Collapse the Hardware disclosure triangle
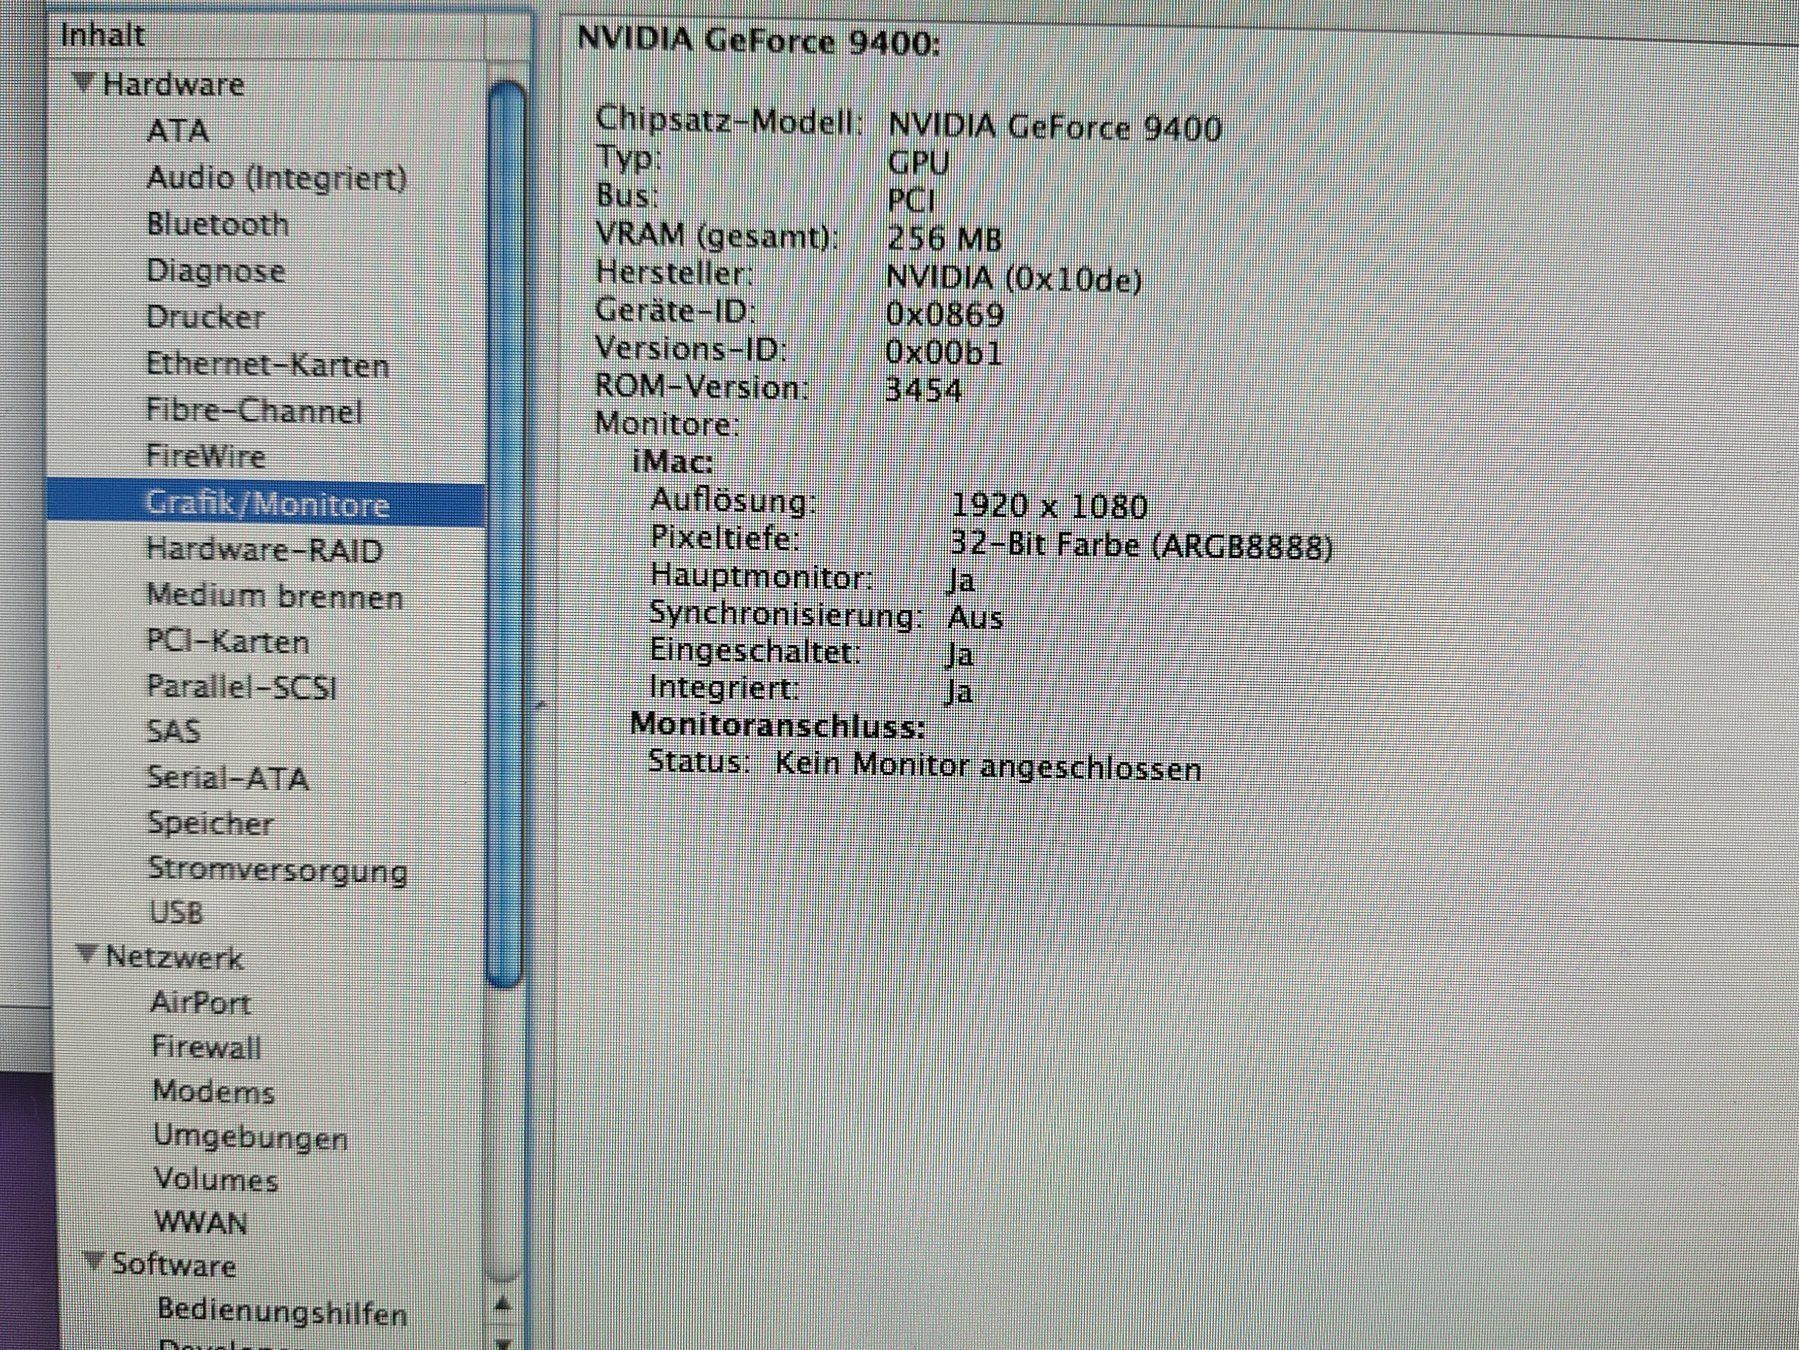This screenshot has height=1350, width=1799. (85, 81)
